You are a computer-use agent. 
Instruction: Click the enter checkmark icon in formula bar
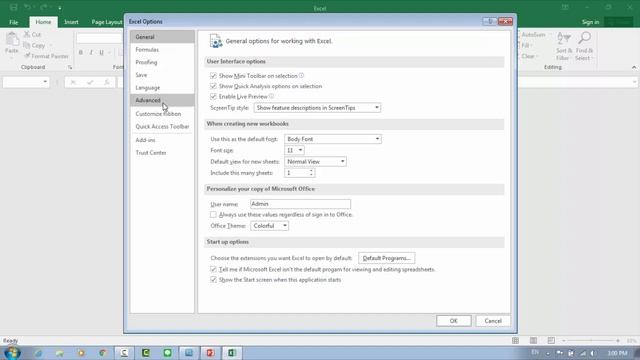pos(90,82)
